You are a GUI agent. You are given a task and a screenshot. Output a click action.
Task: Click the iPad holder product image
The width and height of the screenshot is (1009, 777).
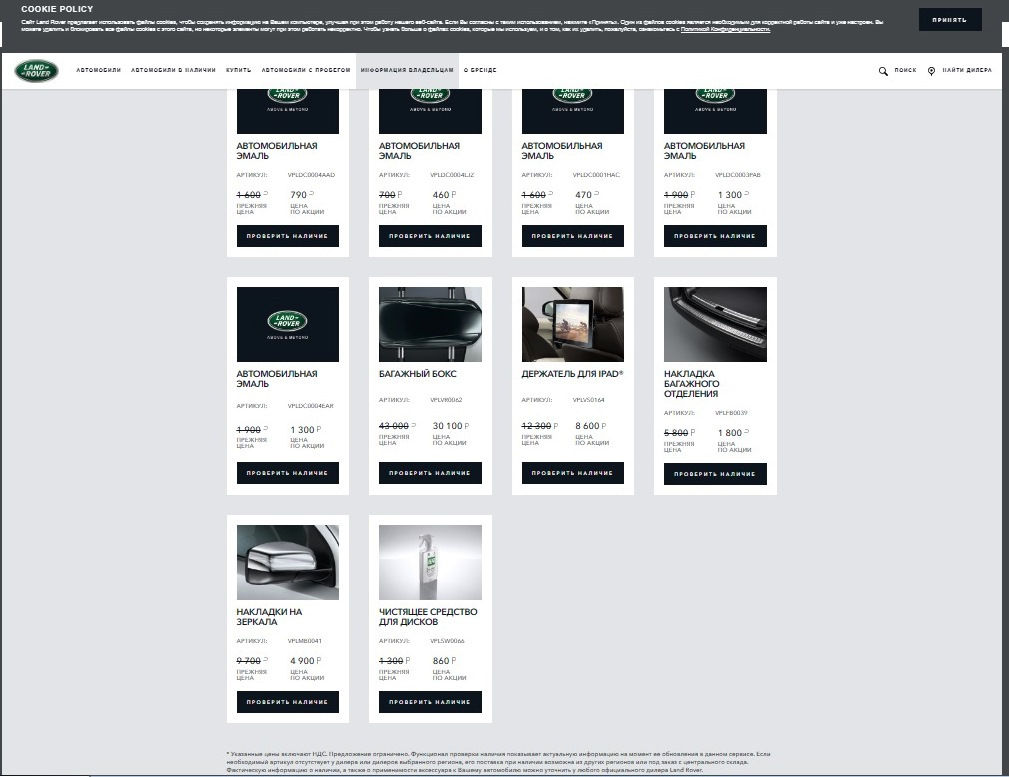point(573,324)
